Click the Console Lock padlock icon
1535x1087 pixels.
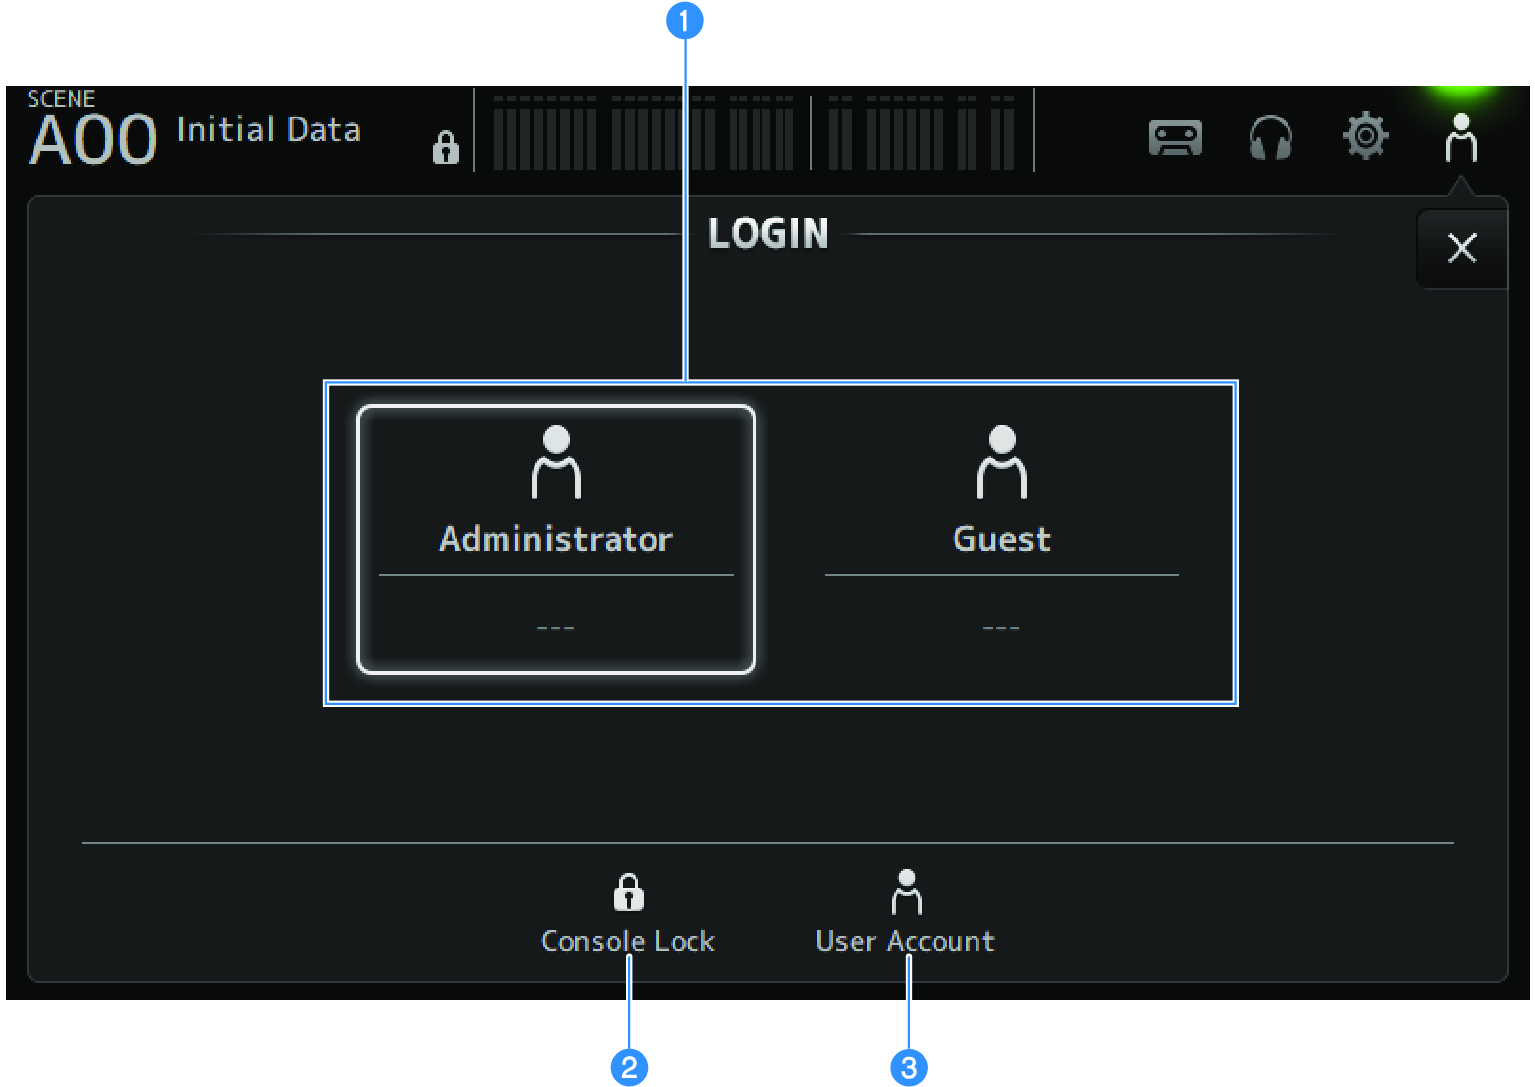tap(627, 893)
